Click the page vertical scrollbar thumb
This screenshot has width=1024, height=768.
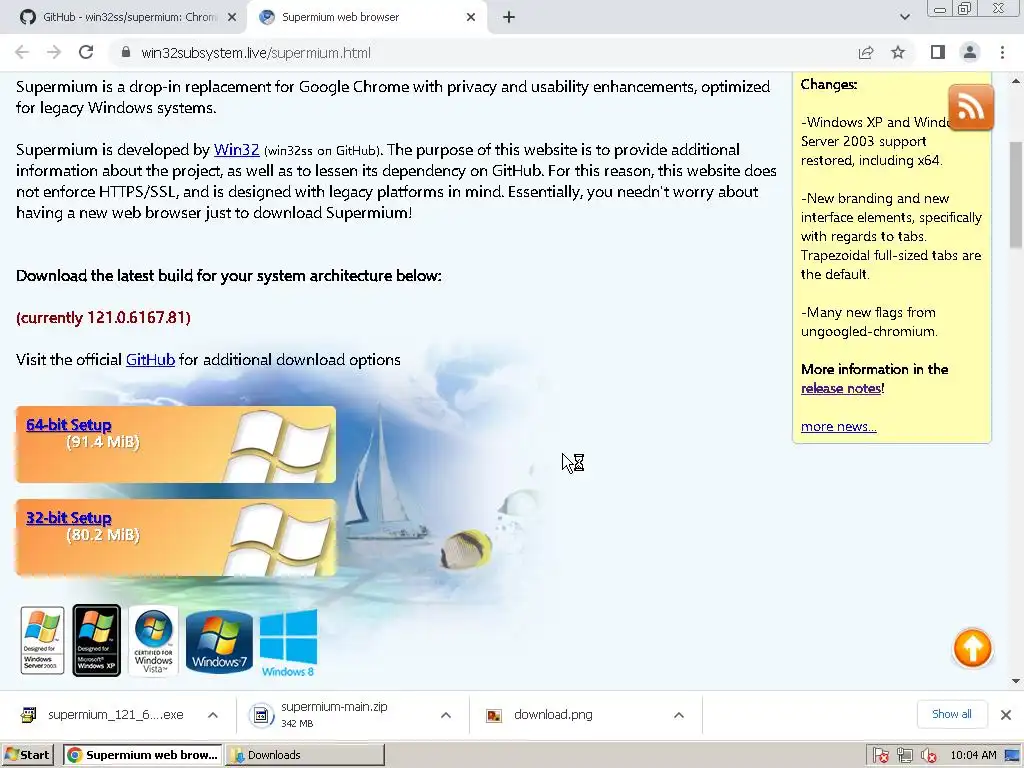point(1016,195)
